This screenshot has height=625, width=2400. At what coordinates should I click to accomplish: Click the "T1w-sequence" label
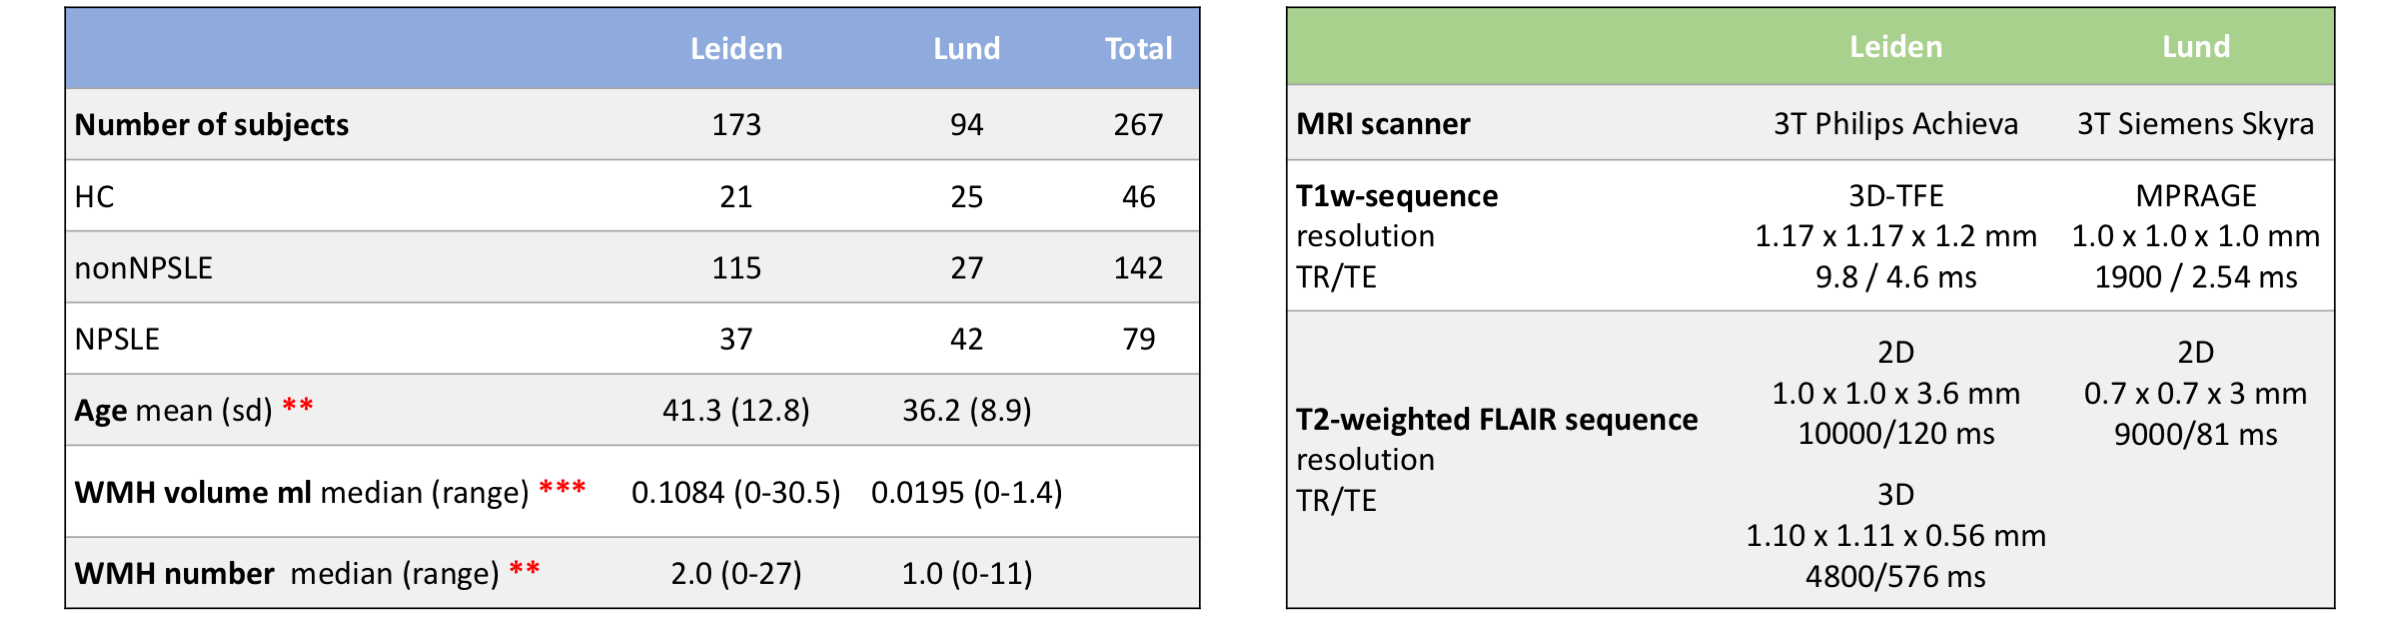point(1397,196)
